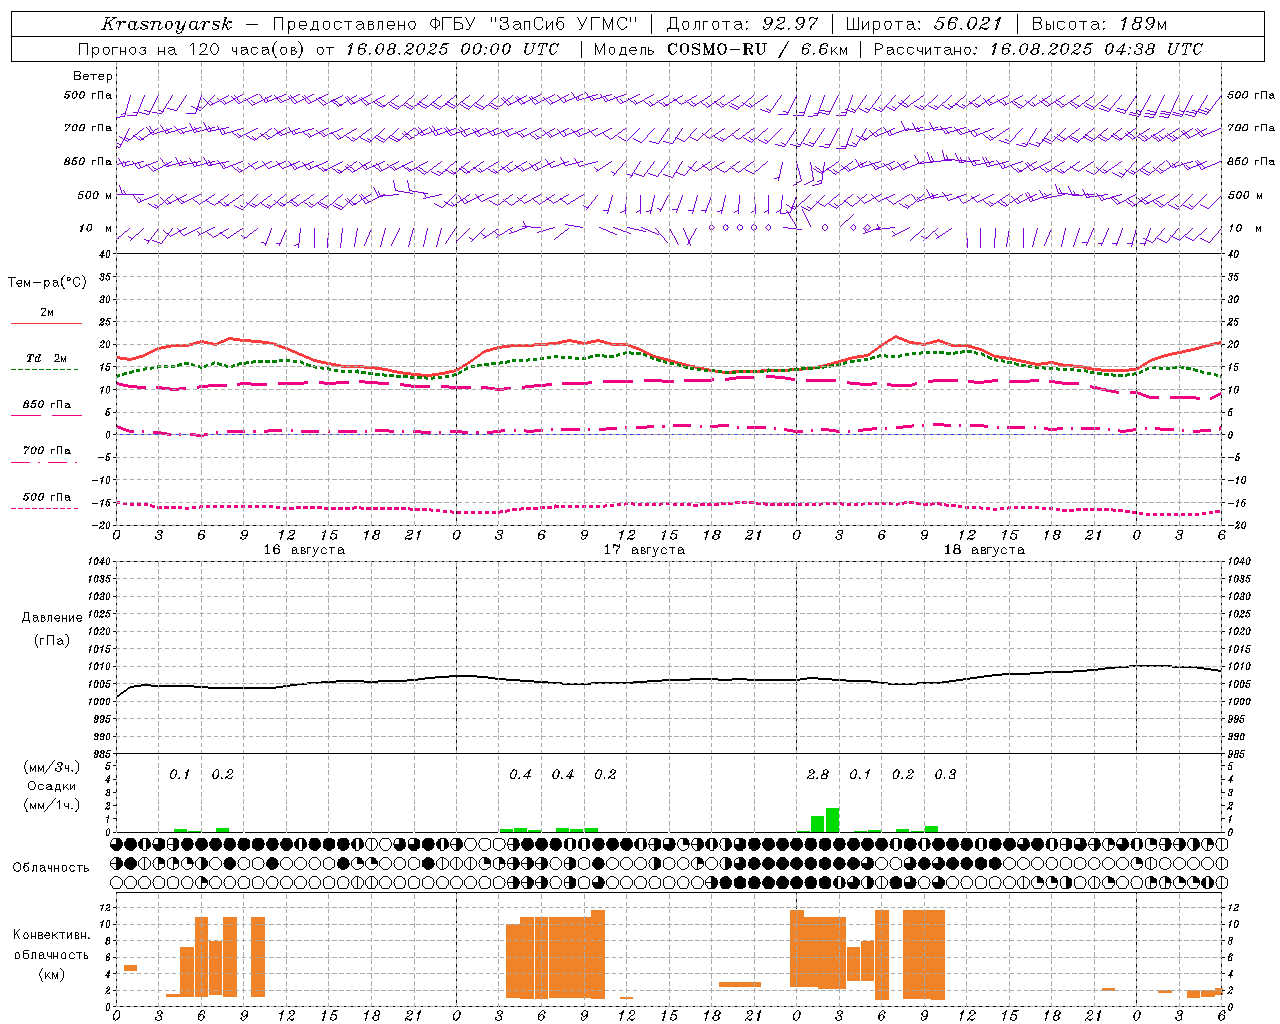Screen dimensions: 1280x1024
Task: Click the precipitation value "0.3"
Action: 945,774
